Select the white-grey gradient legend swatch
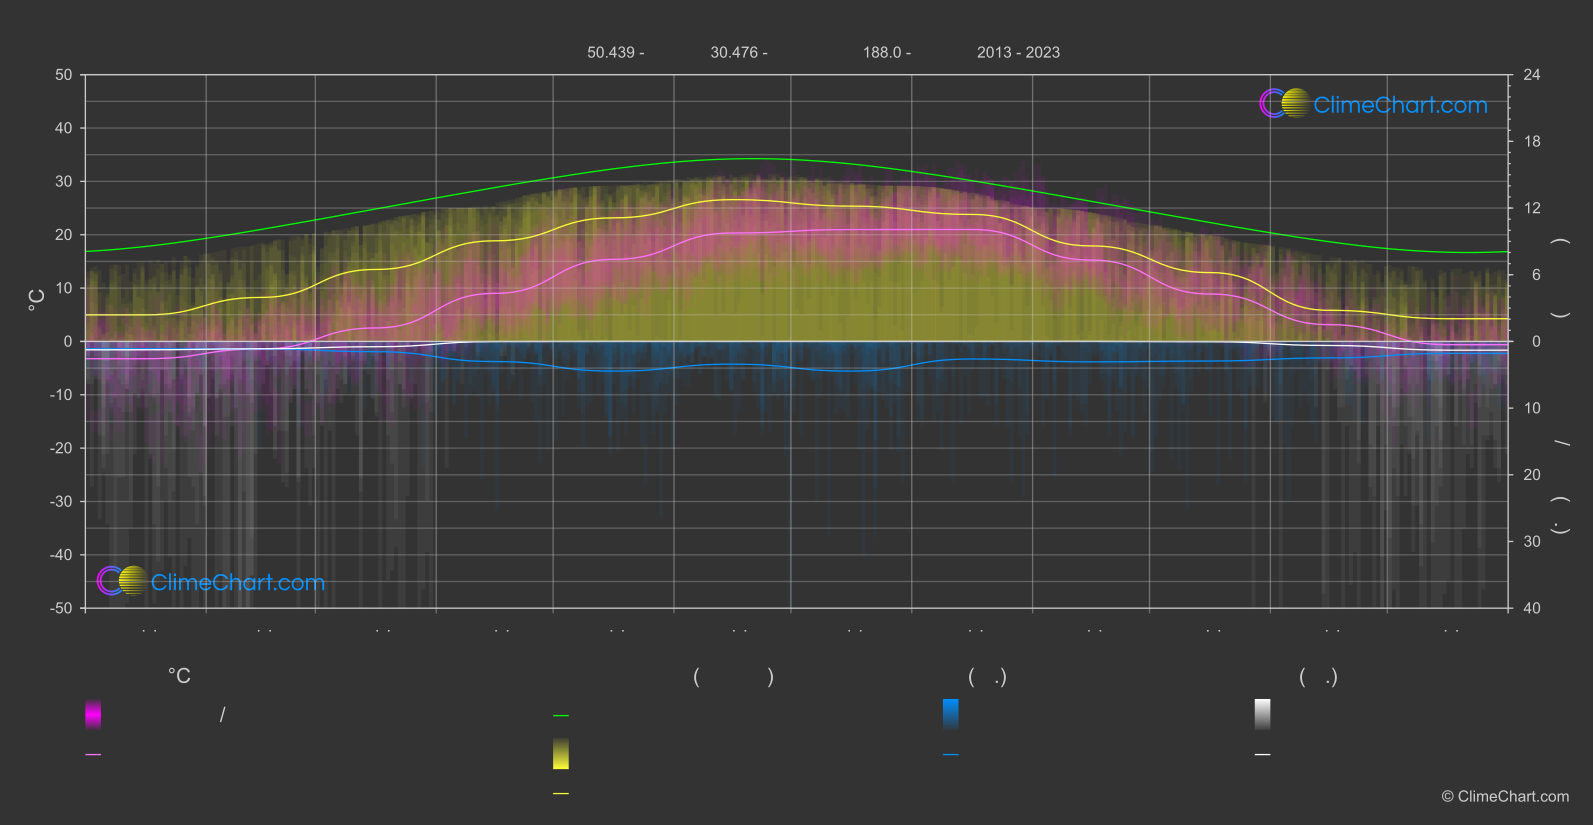1593x825 pixels. click(x=1262, y=714)
